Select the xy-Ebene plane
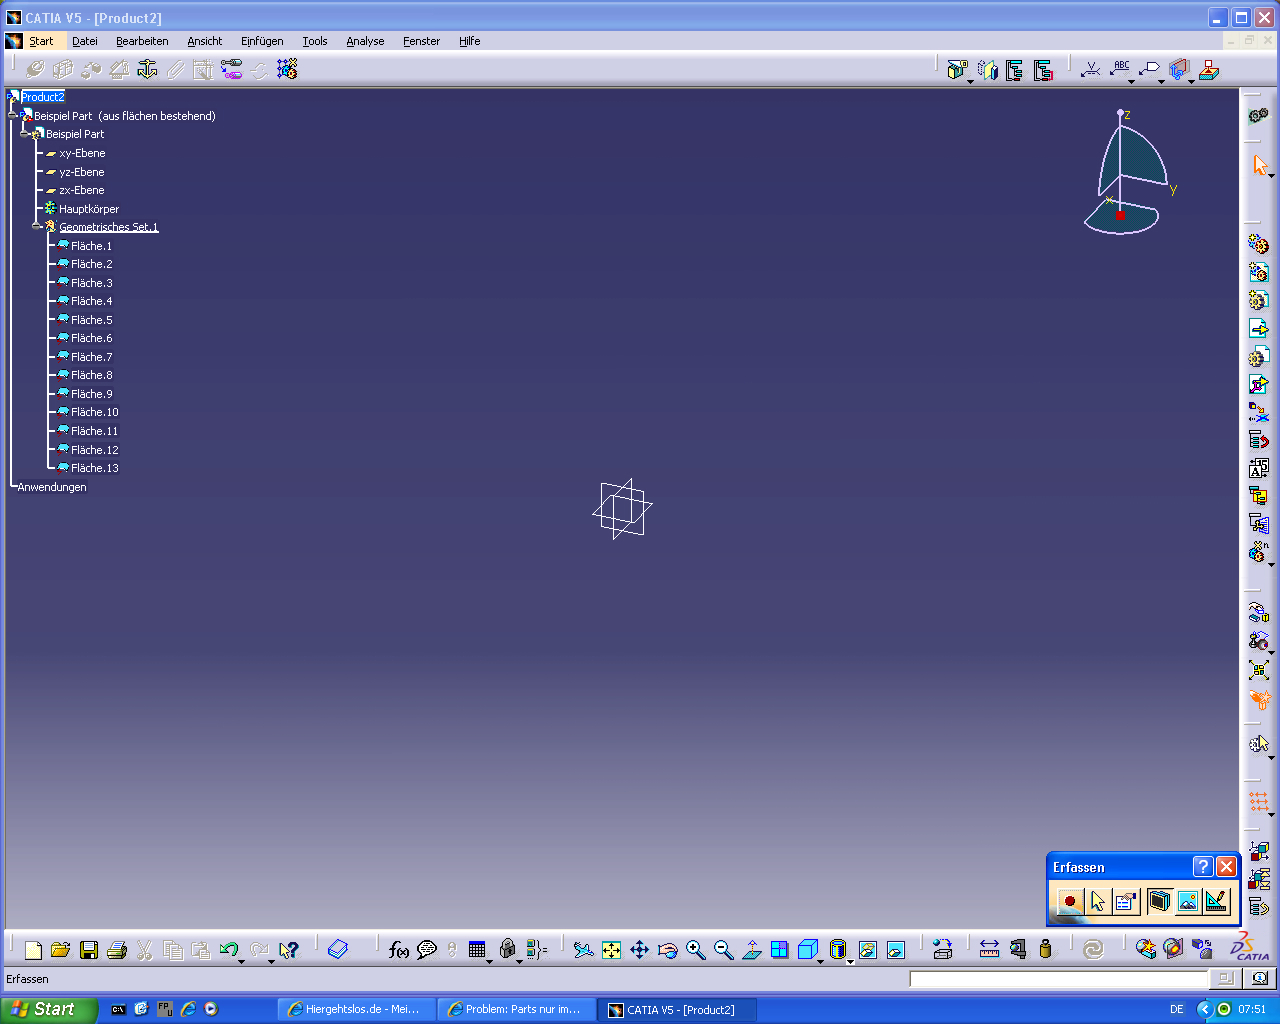The height and width of the screenshot is (1024, 1280). [82, 153]
